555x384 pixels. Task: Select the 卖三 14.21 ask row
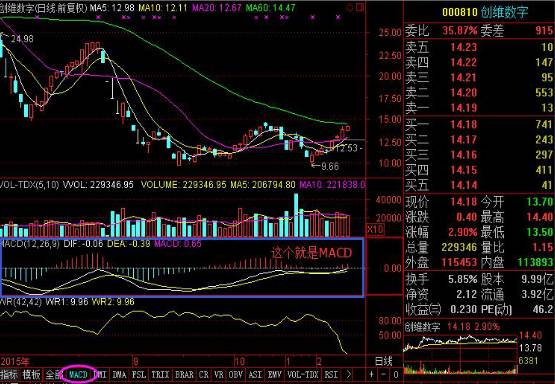[479, 78]
